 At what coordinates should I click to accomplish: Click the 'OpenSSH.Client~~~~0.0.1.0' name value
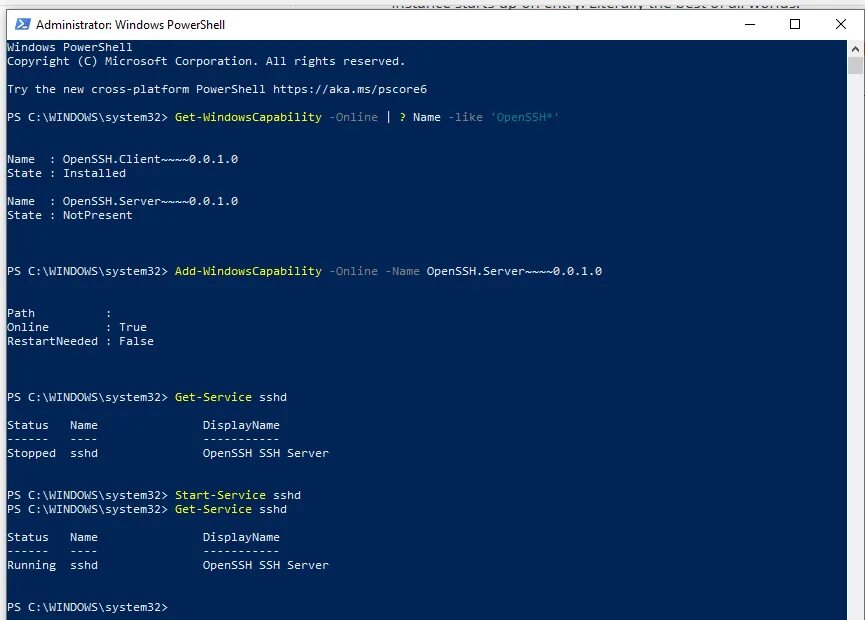150,159
